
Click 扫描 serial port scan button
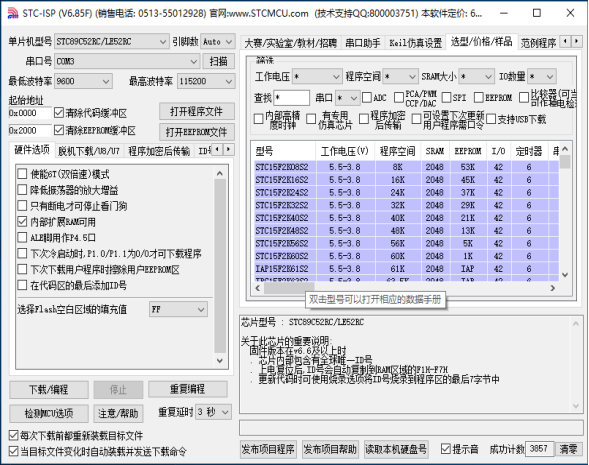tap(219, 61)
